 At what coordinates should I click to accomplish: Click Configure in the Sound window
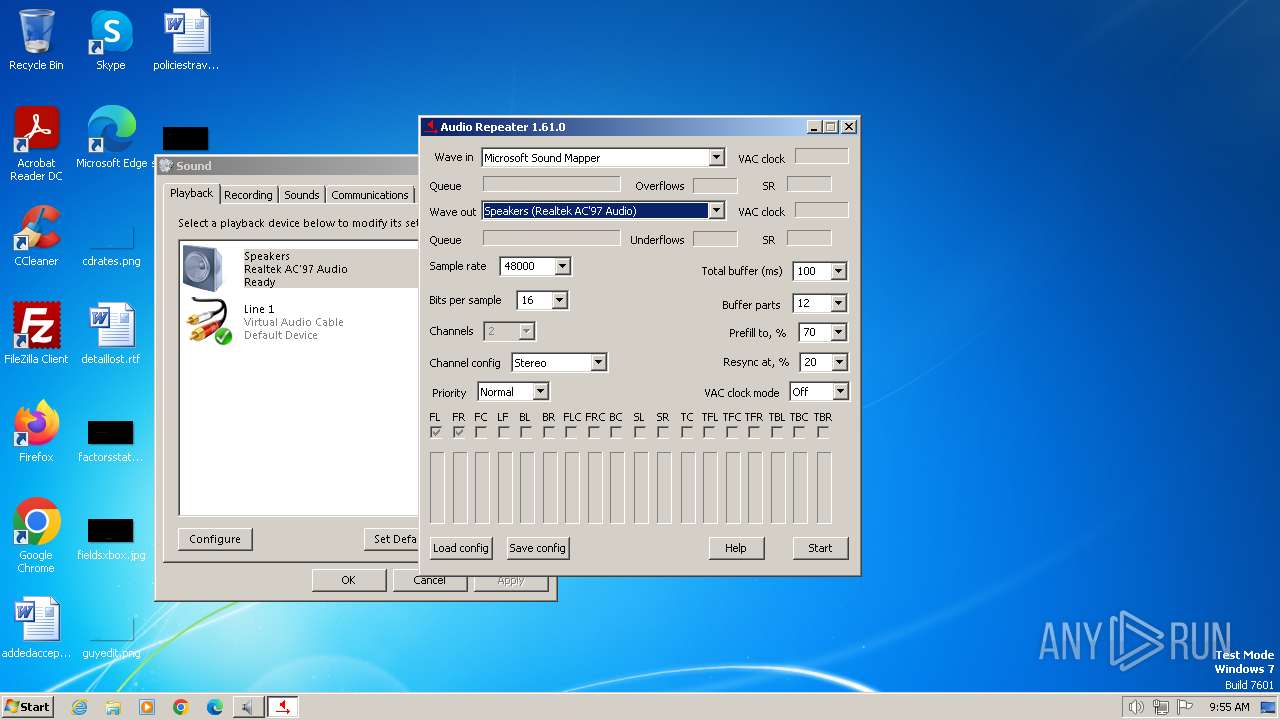215,539
